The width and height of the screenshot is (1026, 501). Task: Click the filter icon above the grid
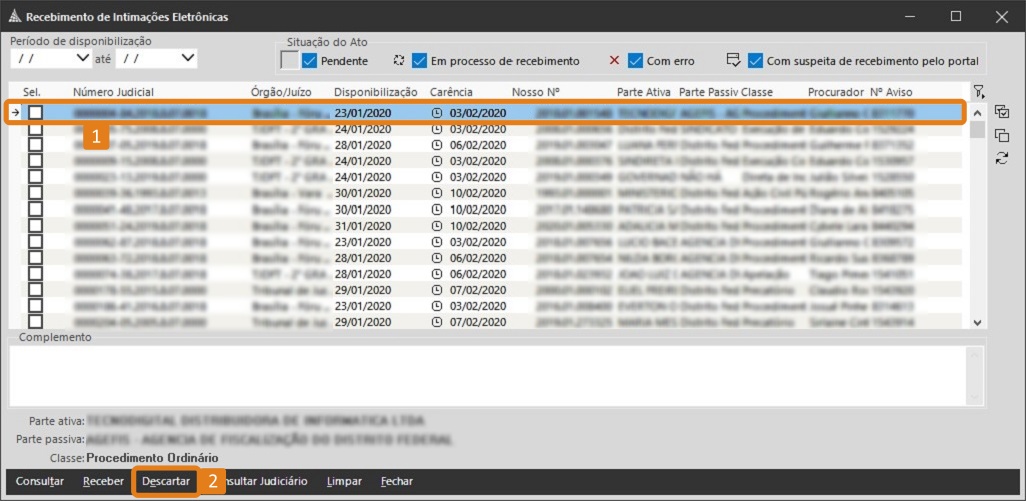[978, 92]
